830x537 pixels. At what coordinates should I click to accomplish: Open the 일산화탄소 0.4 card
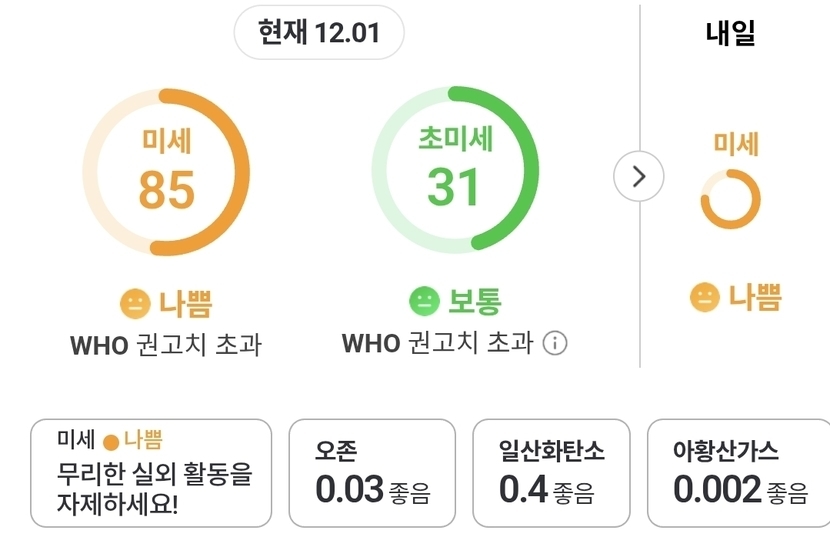click(553, 473)
